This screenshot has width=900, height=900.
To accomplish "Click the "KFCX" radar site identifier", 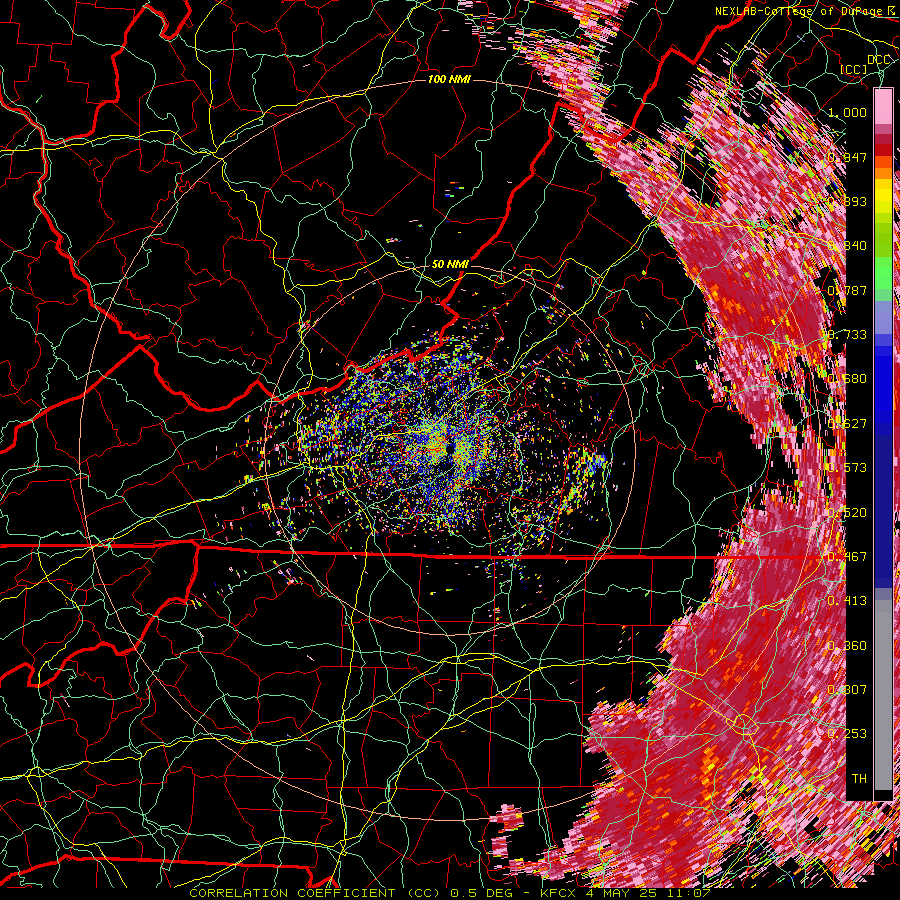I will (560, 893).
